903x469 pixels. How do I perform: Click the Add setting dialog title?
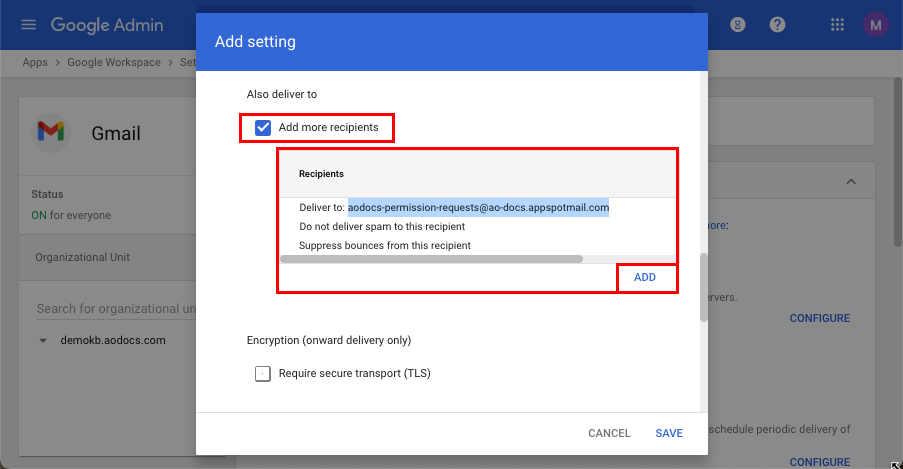pyautogui.click(x=255, y=41)
